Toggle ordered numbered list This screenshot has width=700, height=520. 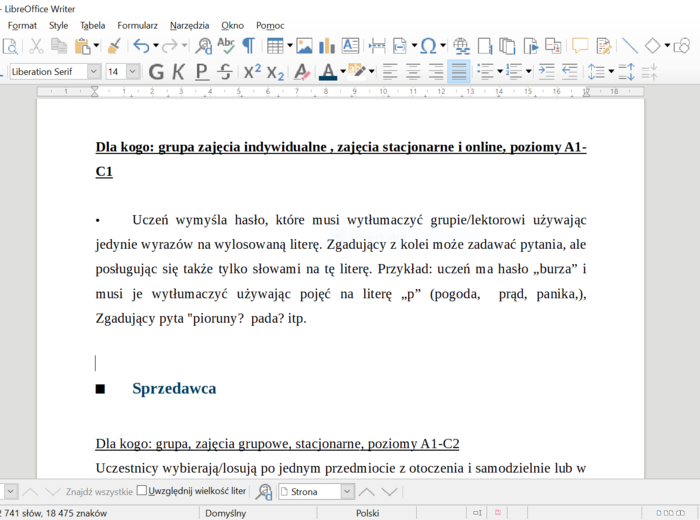pos(514,72)
